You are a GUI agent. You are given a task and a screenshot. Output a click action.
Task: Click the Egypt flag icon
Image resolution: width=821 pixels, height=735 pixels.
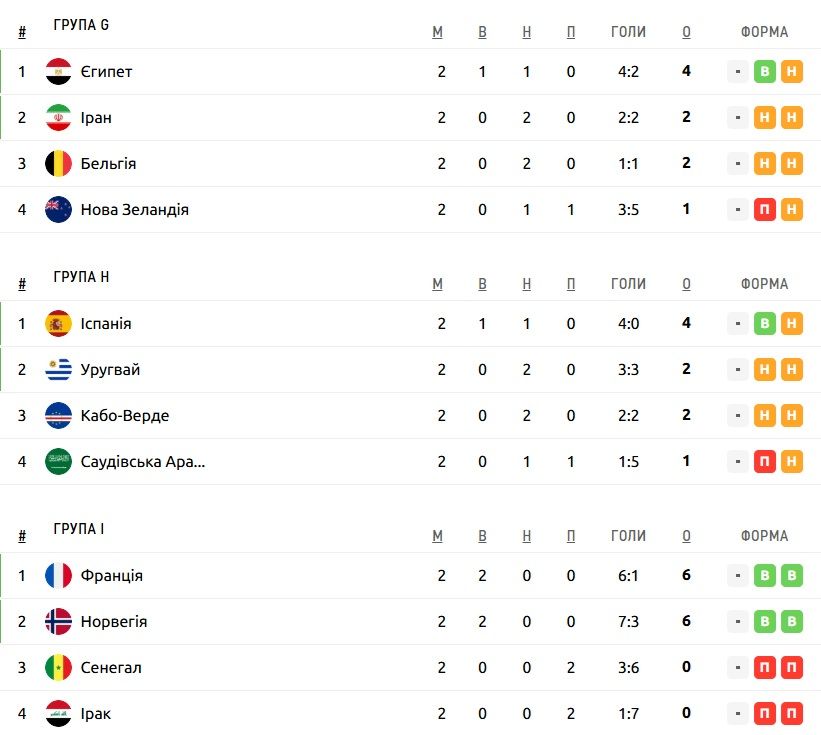pyautogui.click(x=58, y=71)
